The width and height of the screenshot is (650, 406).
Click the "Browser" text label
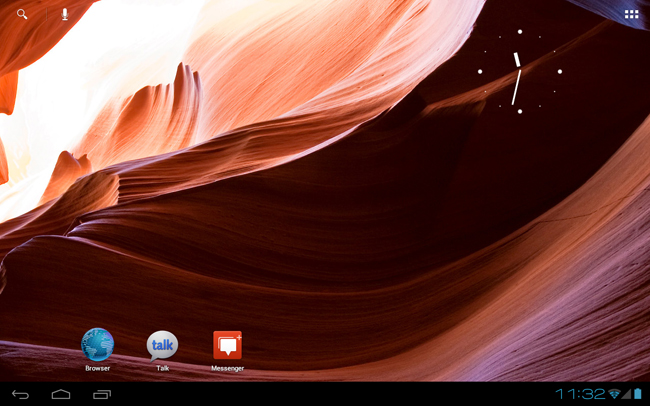(x=97, y=368)
